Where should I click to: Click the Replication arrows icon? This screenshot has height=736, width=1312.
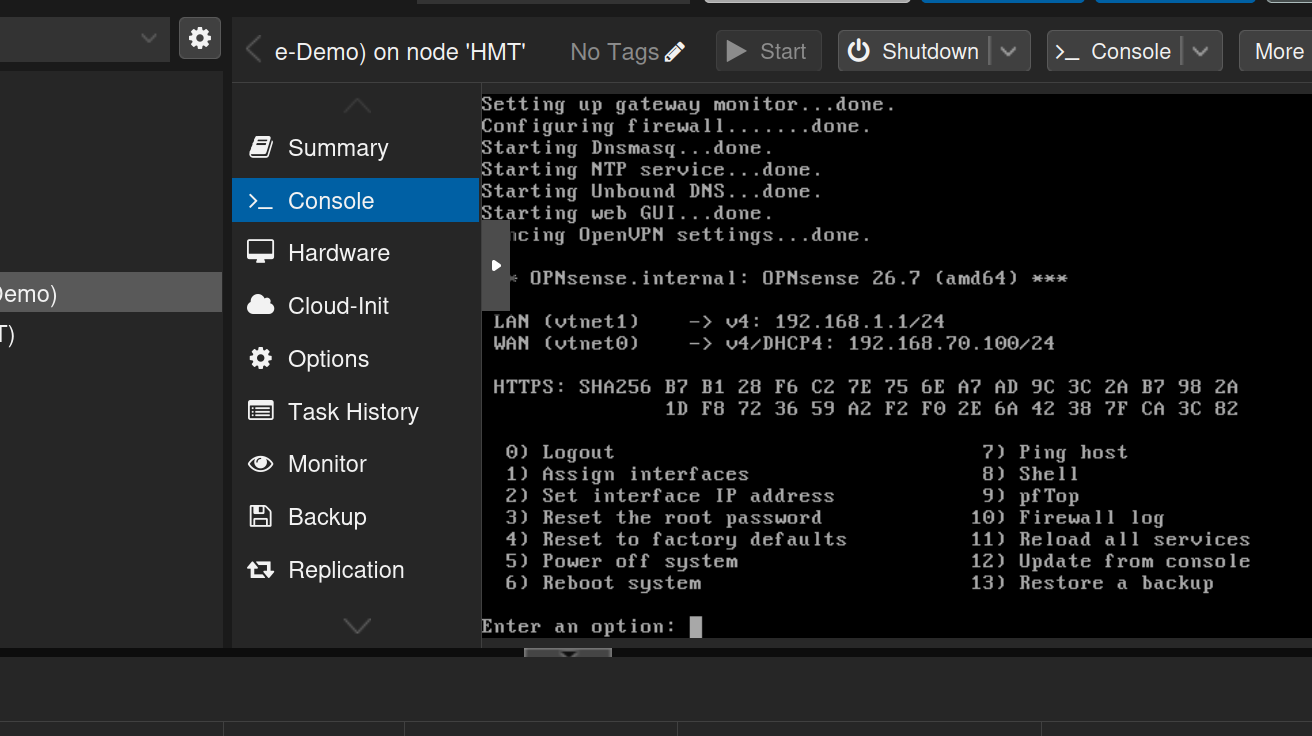(x=261, y=570)
